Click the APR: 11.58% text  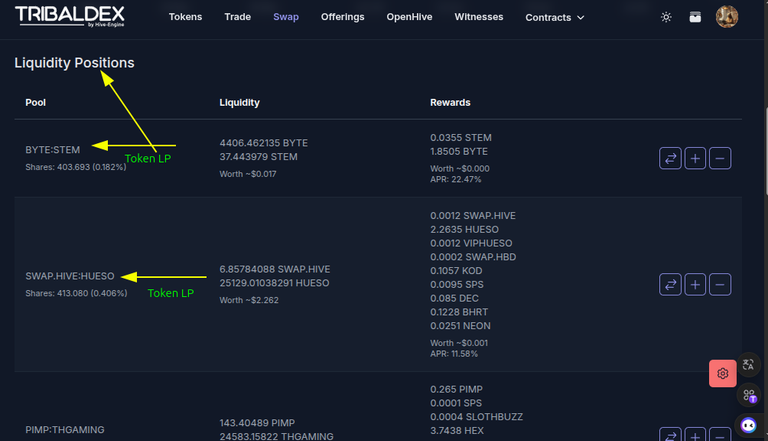(454, 354)
